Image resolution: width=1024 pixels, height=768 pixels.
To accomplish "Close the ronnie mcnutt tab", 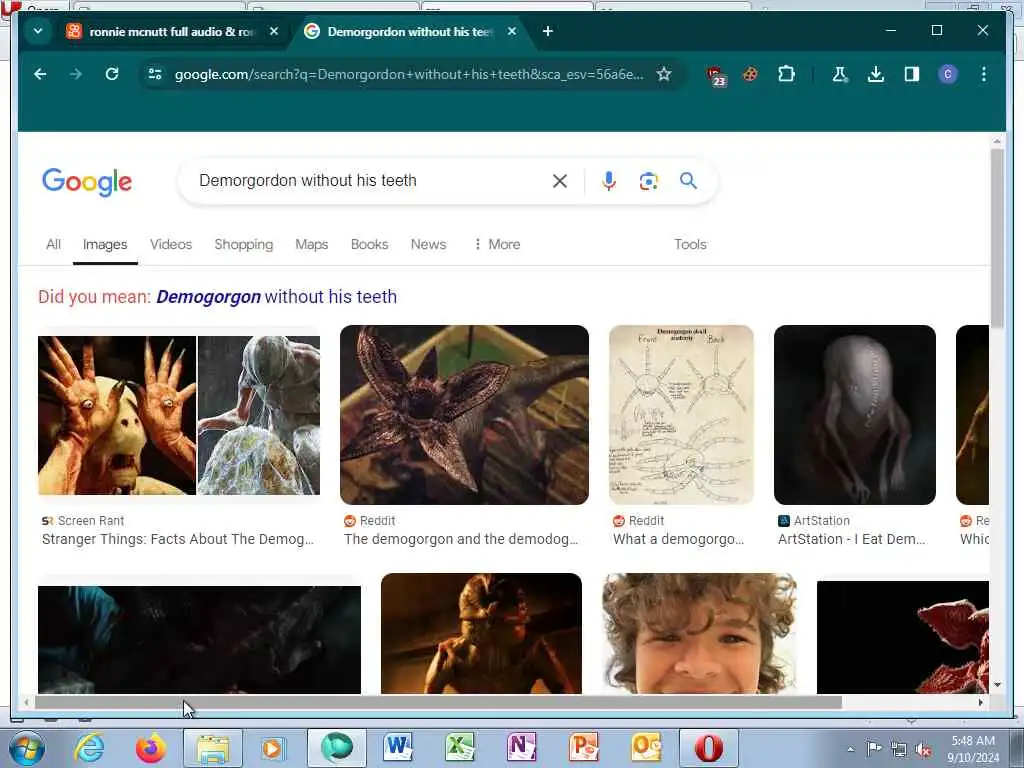I will (274, 31).
